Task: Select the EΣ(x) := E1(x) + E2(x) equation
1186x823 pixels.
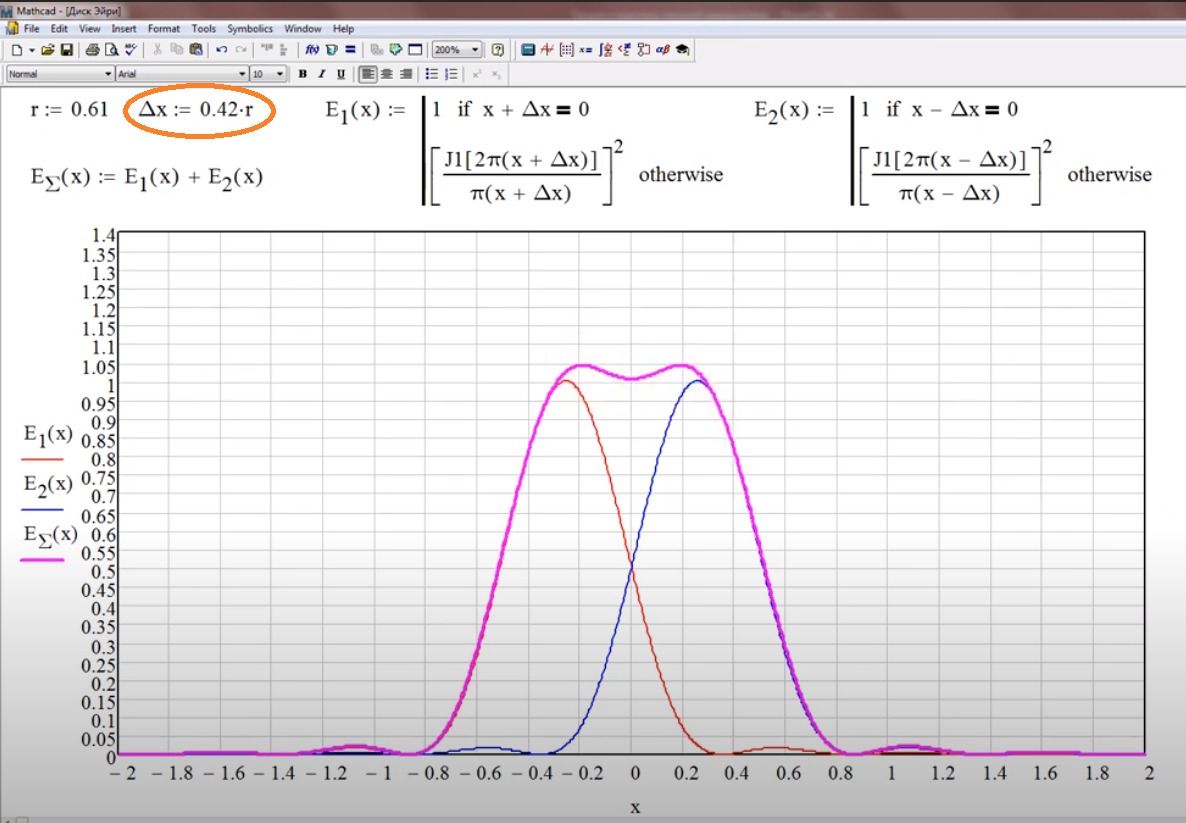Action: [x=146, y=179]
